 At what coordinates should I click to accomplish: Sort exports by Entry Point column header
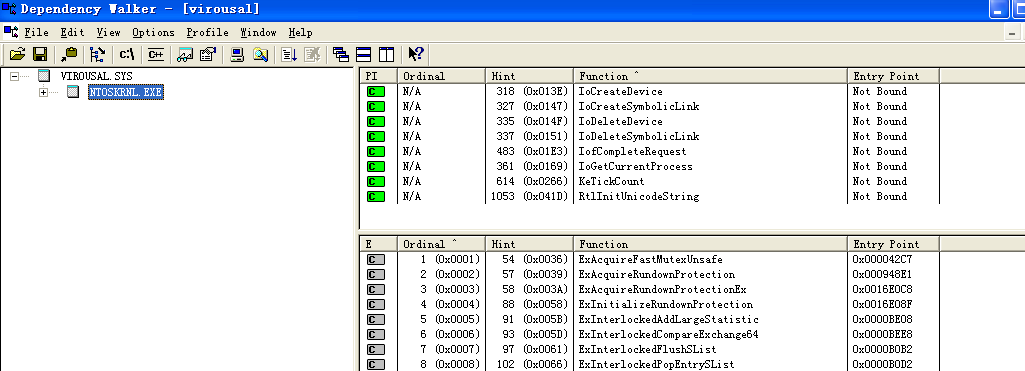coord(894,244)
